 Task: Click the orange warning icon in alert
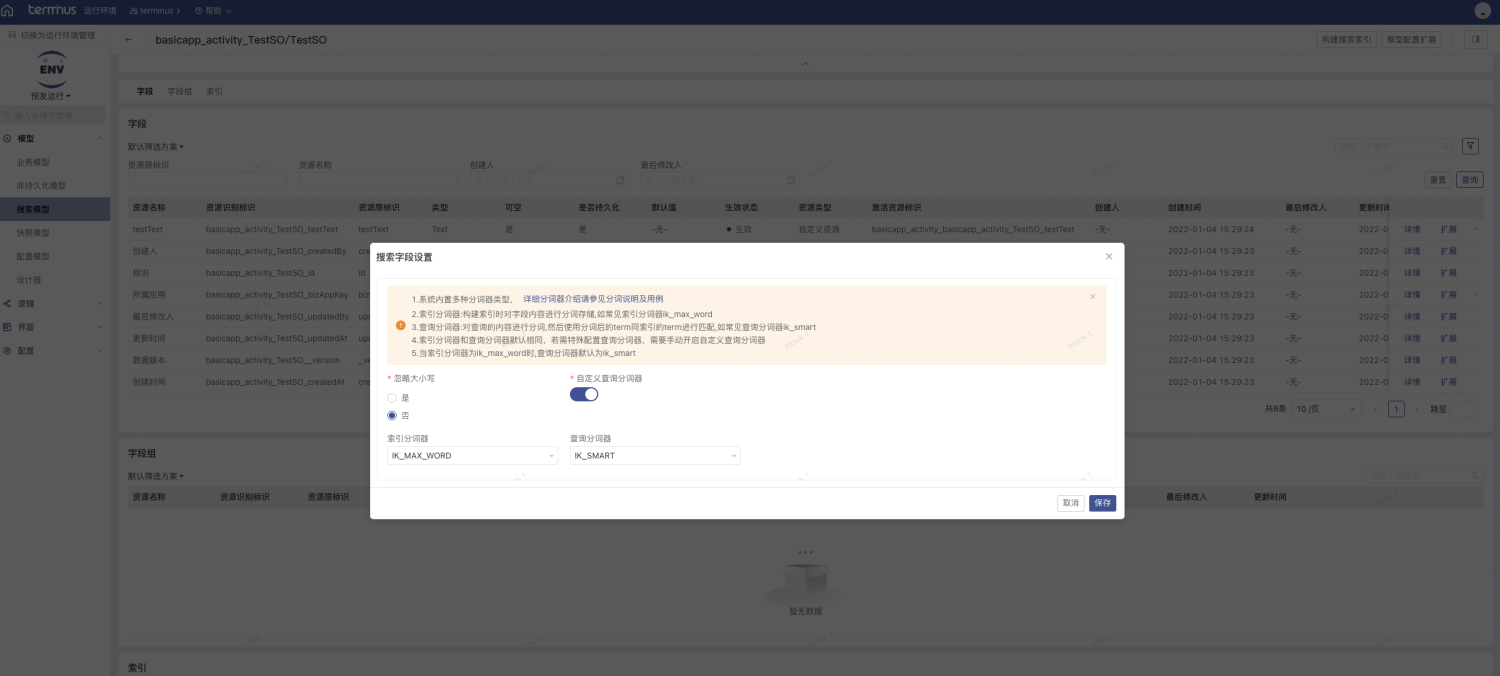(x=401, y=325)
